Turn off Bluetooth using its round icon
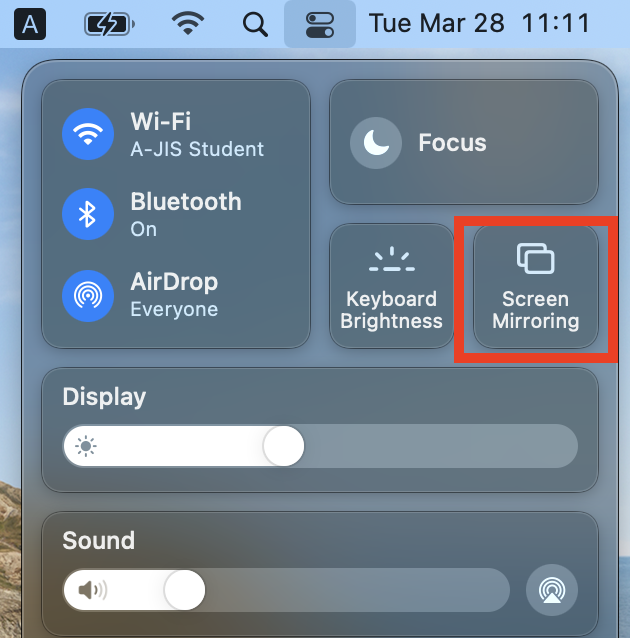Viewport: 630px width, 638px height. pyautogui.click(x=88, y=214)
